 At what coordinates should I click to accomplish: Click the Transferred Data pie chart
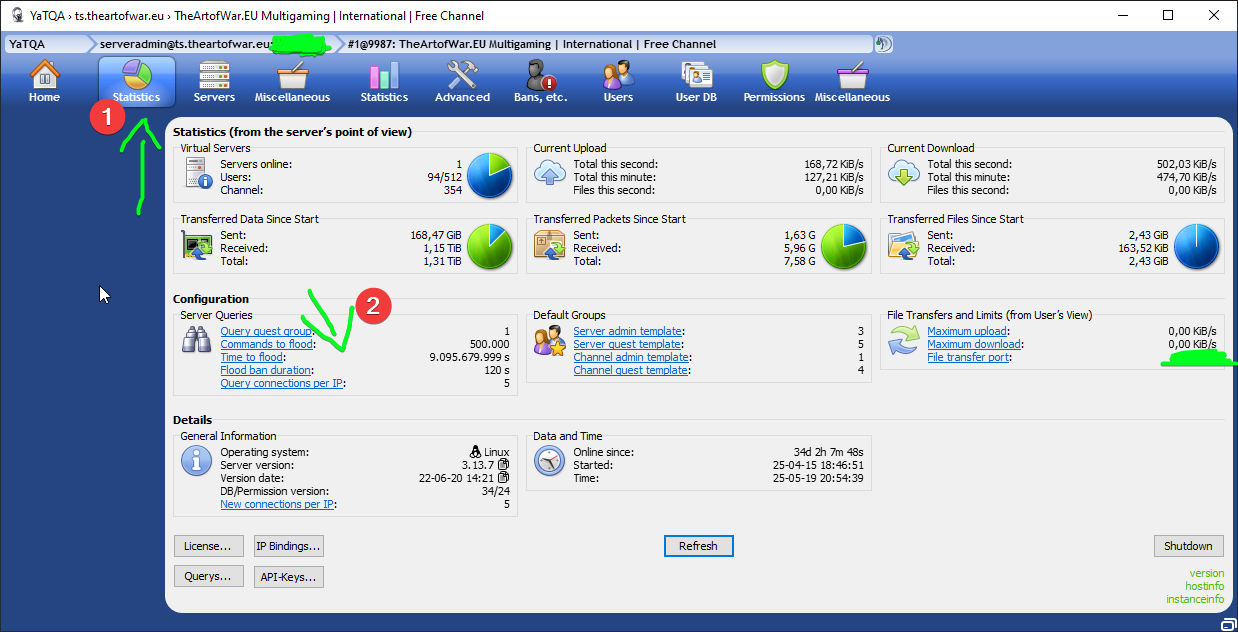pyautogui.click(x=490, y=247)
